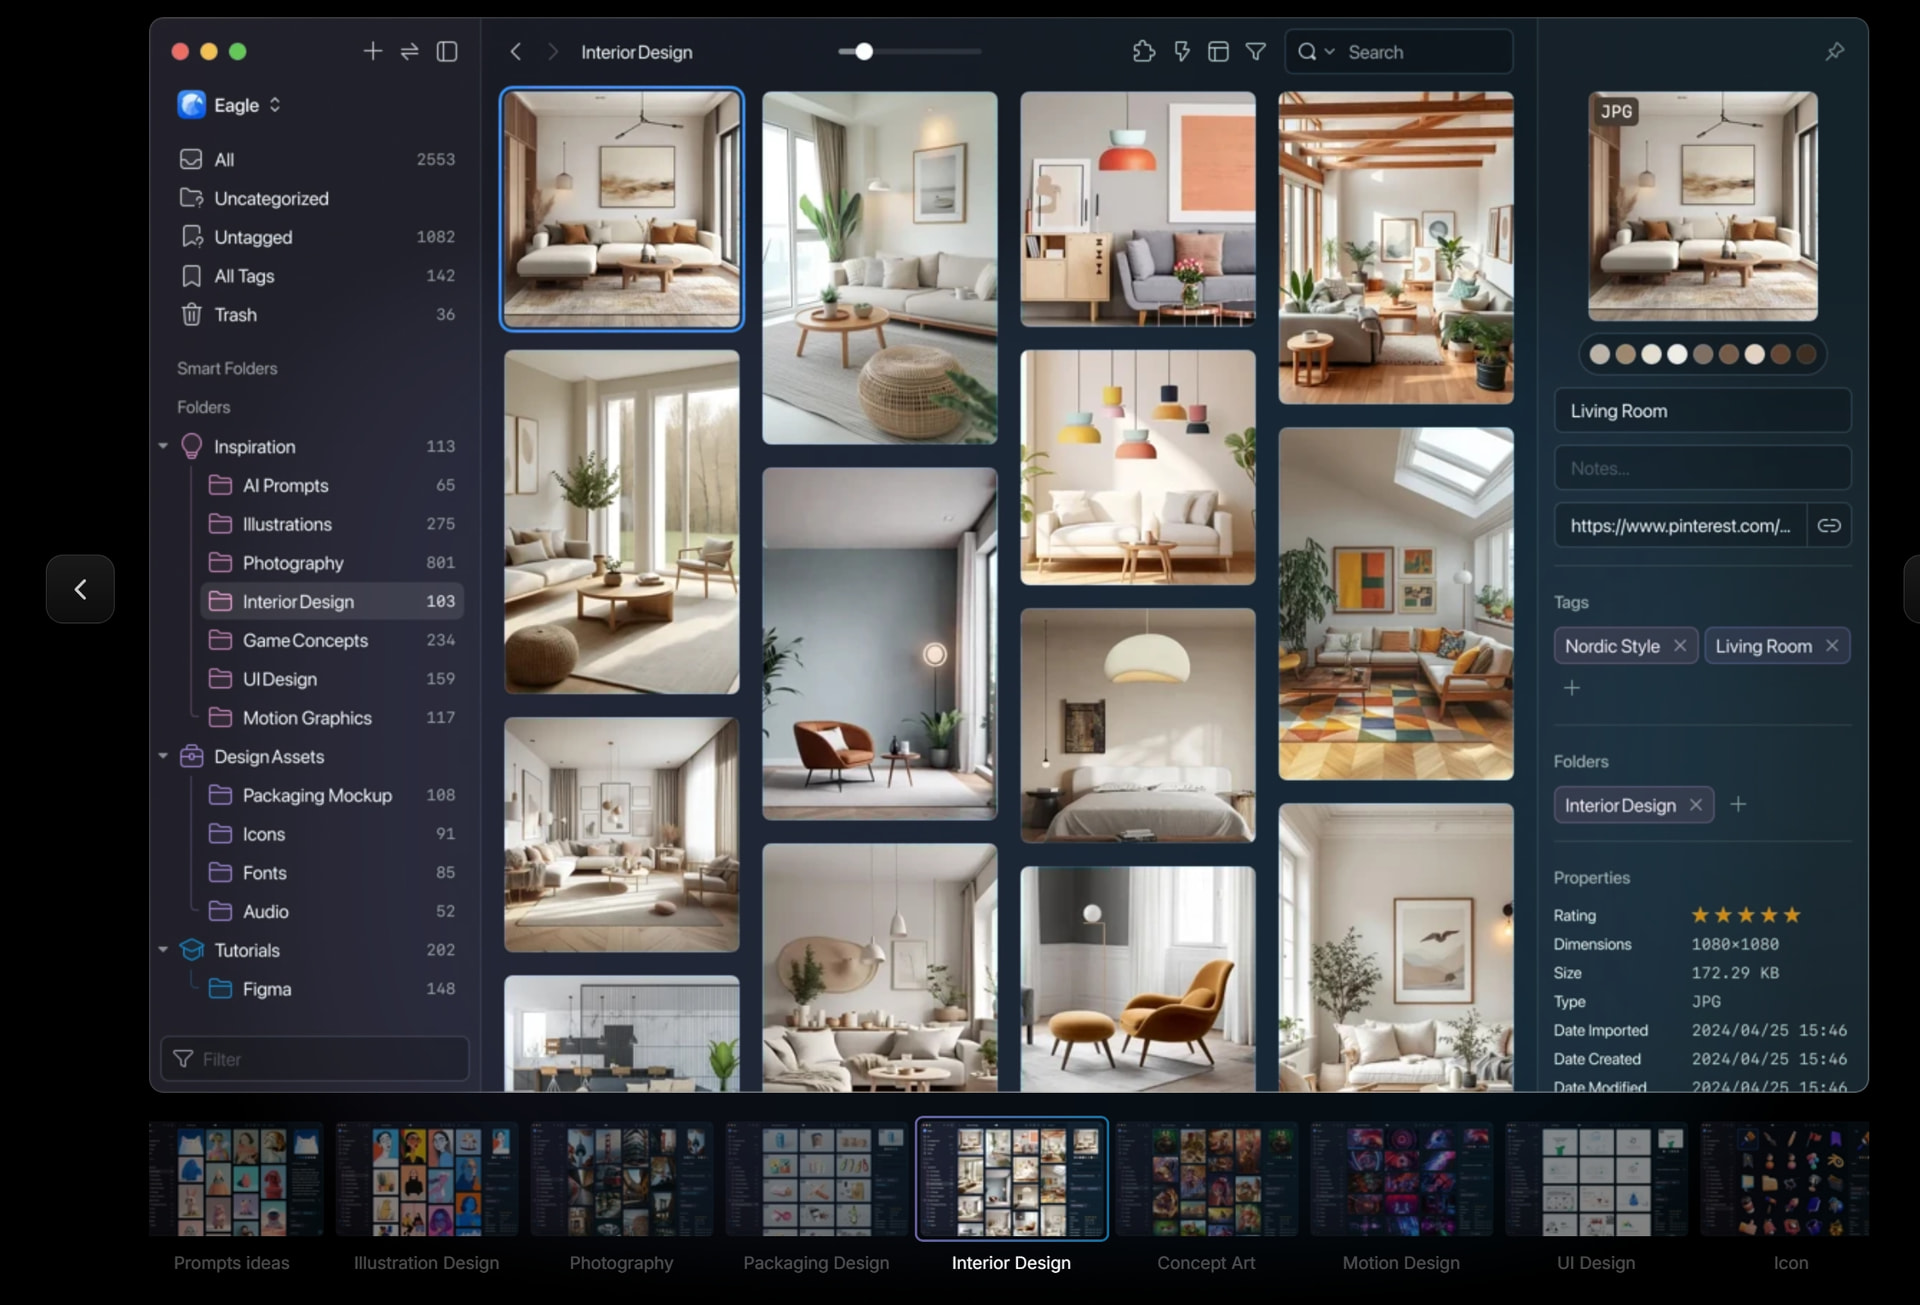
Task: Remove the Nordic Style tag
Action: tap(1680, 646)
